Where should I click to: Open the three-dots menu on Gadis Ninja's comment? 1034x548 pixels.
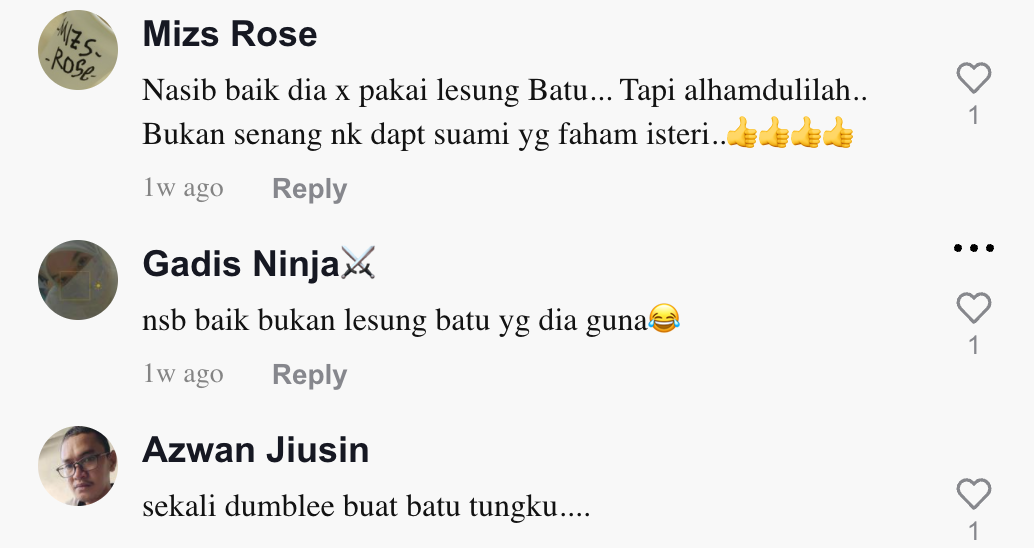pos(973,249)
